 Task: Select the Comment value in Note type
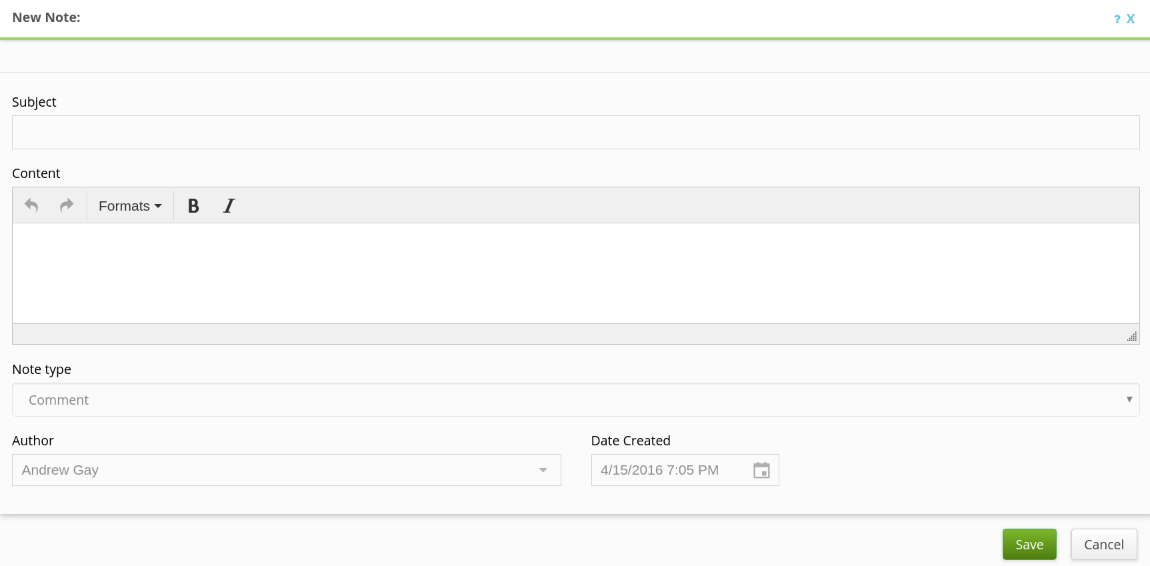point(59,400)
